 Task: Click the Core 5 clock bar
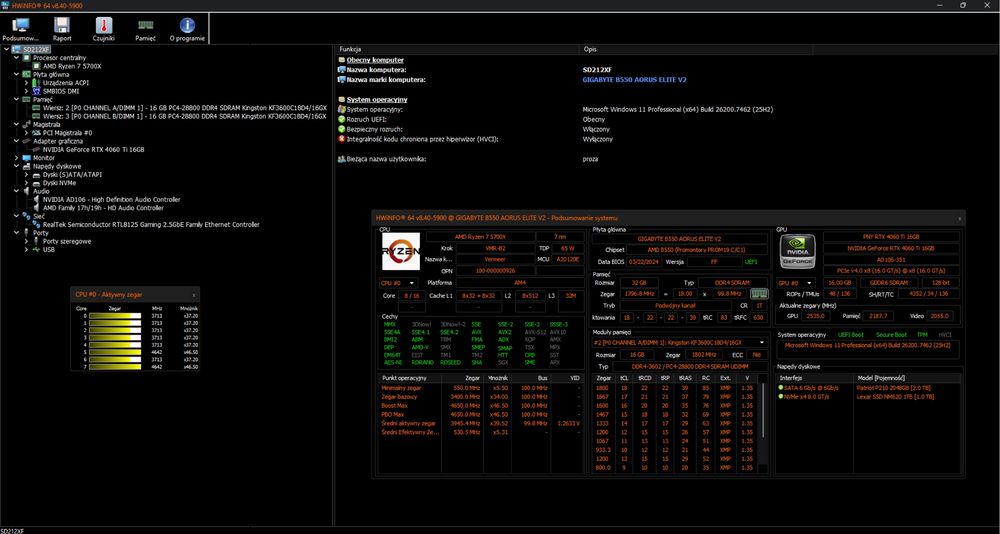pyautogui.click(x=115, y=350)
